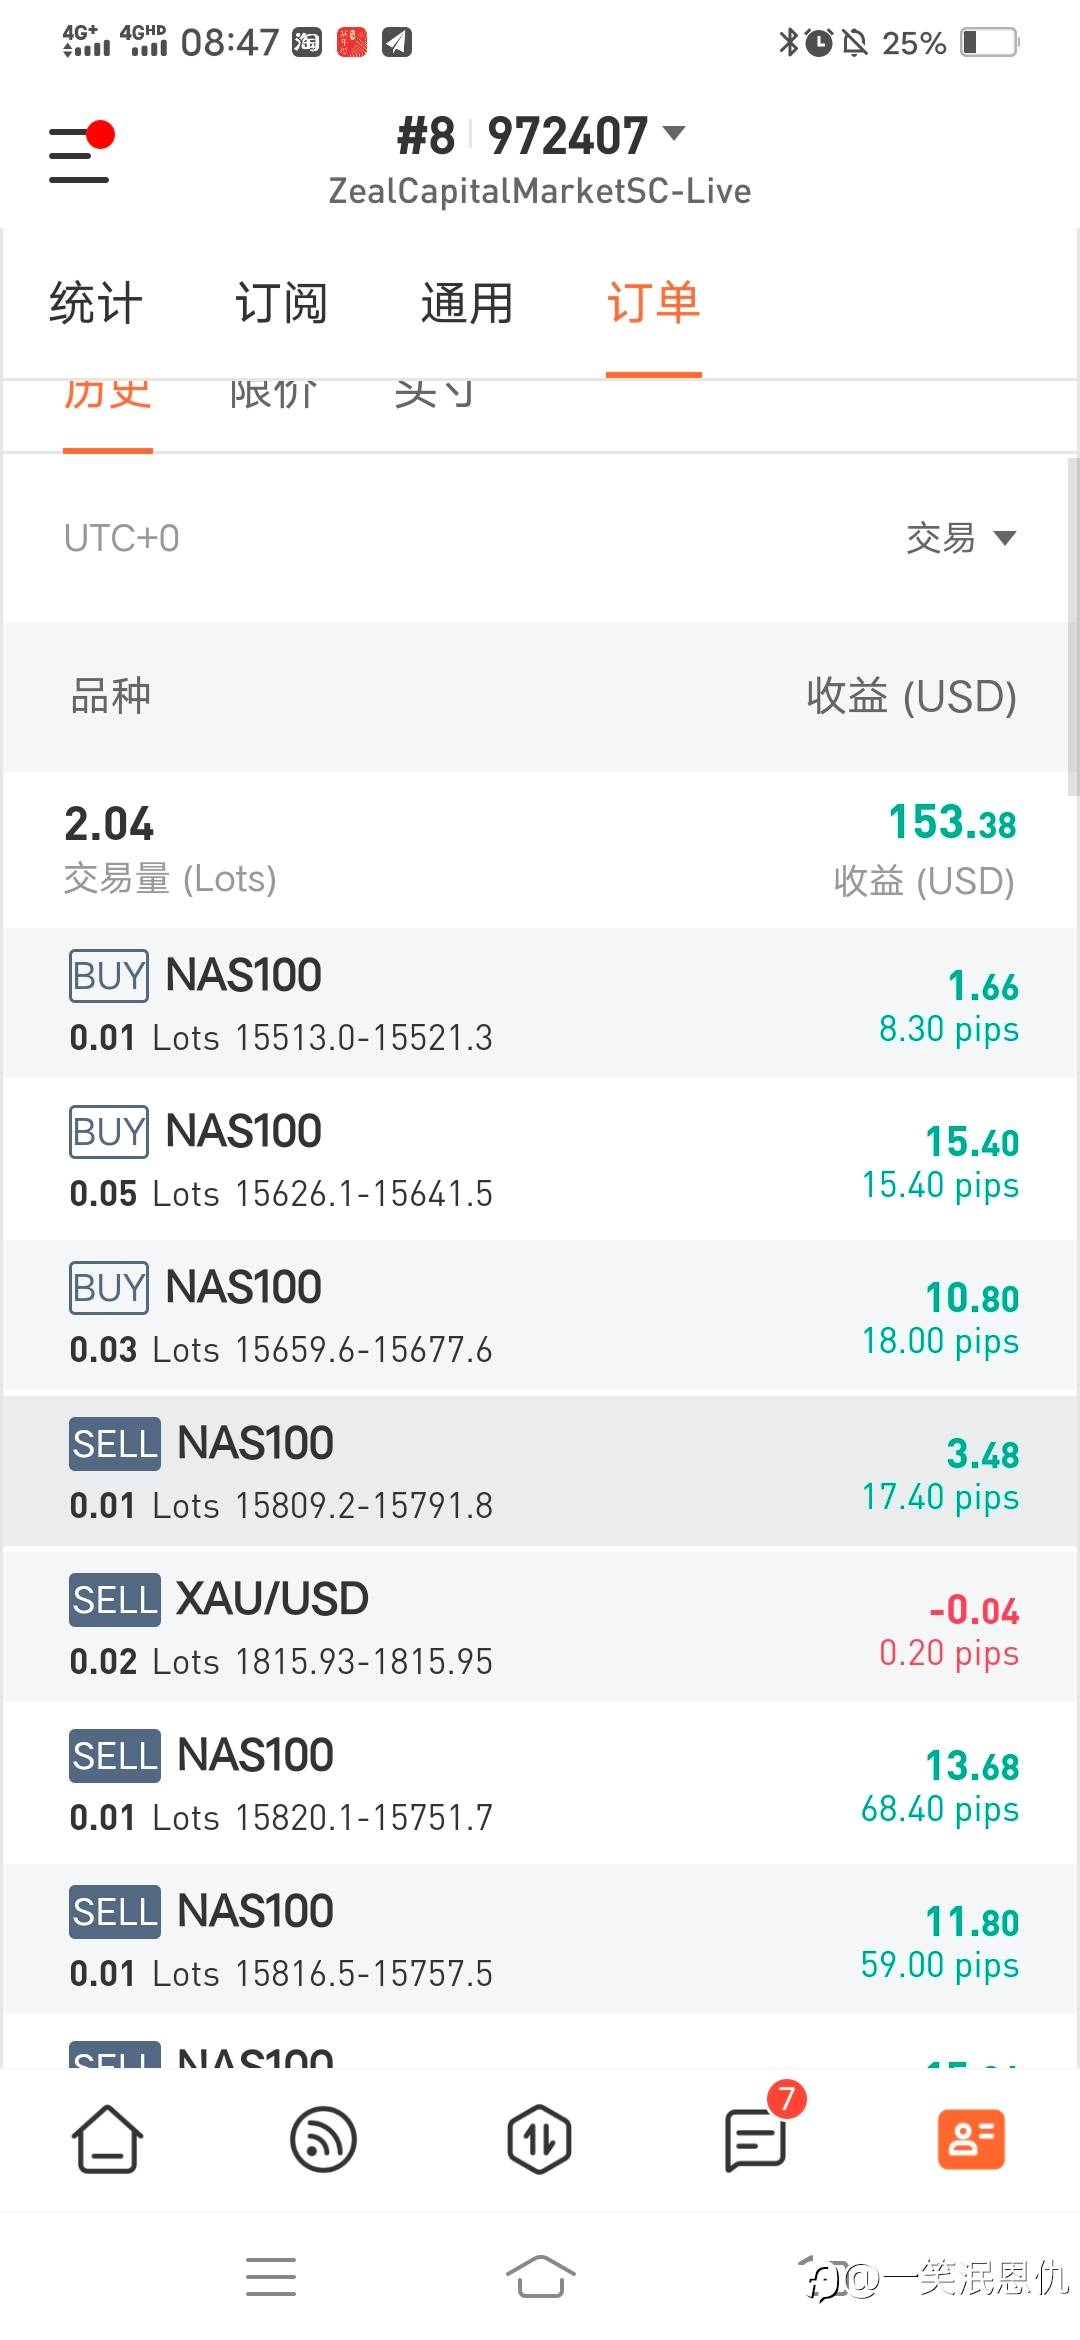This screenshot has height=2340, width=1080.
Task: Open the hamburger menu with red dot
Action: point(80,153)
